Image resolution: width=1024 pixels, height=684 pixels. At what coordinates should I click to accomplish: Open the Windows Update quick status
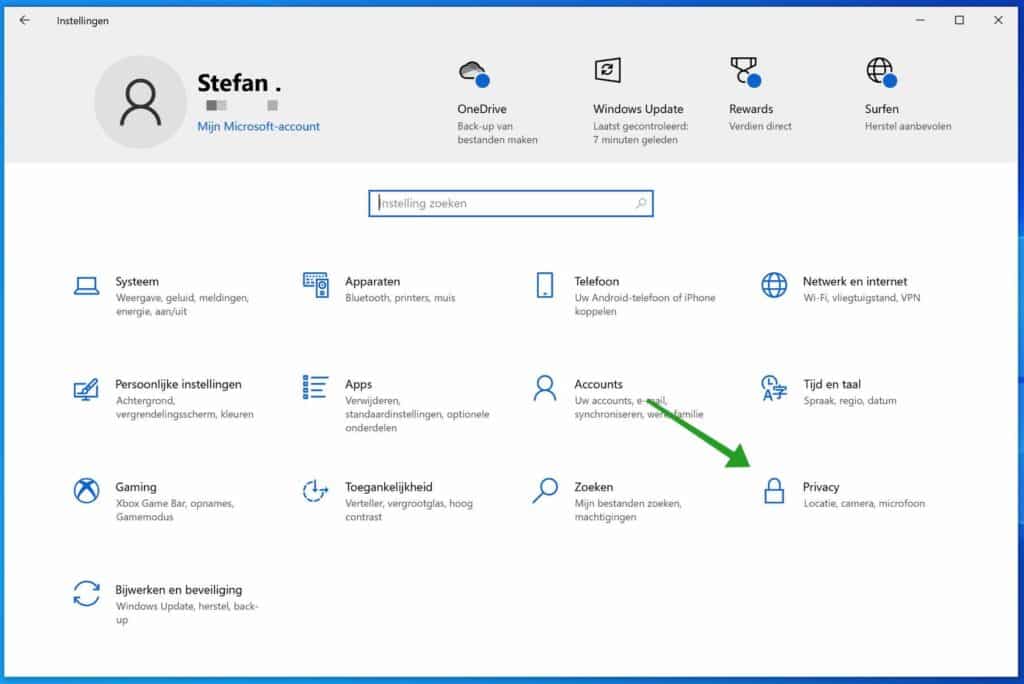click(x=637, y=95)
